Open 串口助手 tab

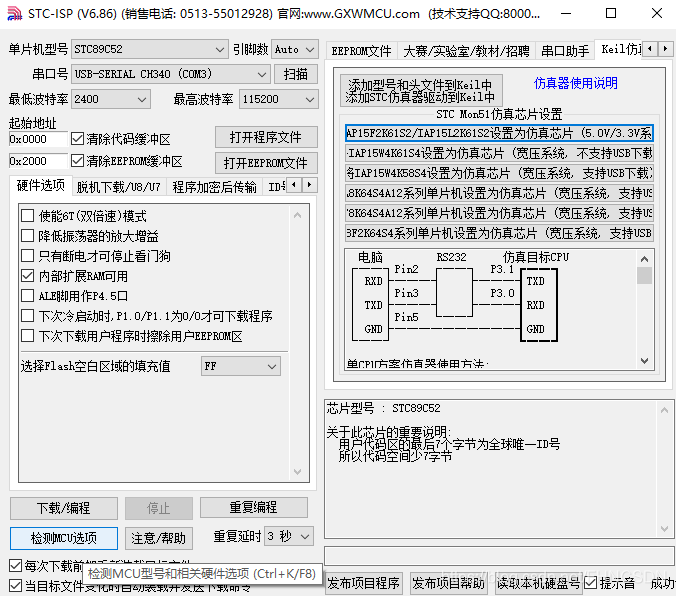pos(565,51)
